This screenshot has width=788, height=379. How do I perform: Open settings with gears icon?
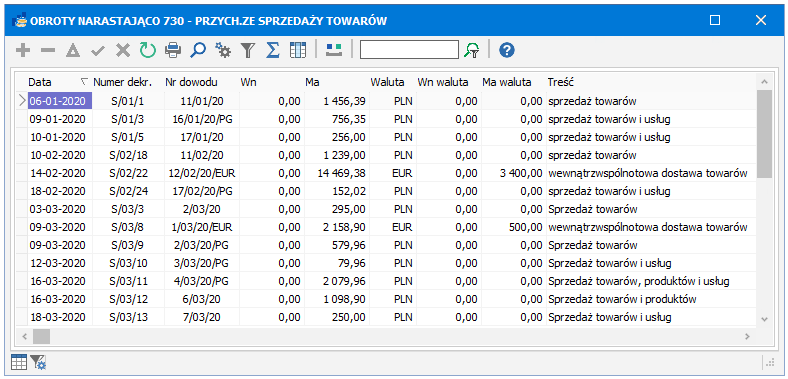[223, 50]
